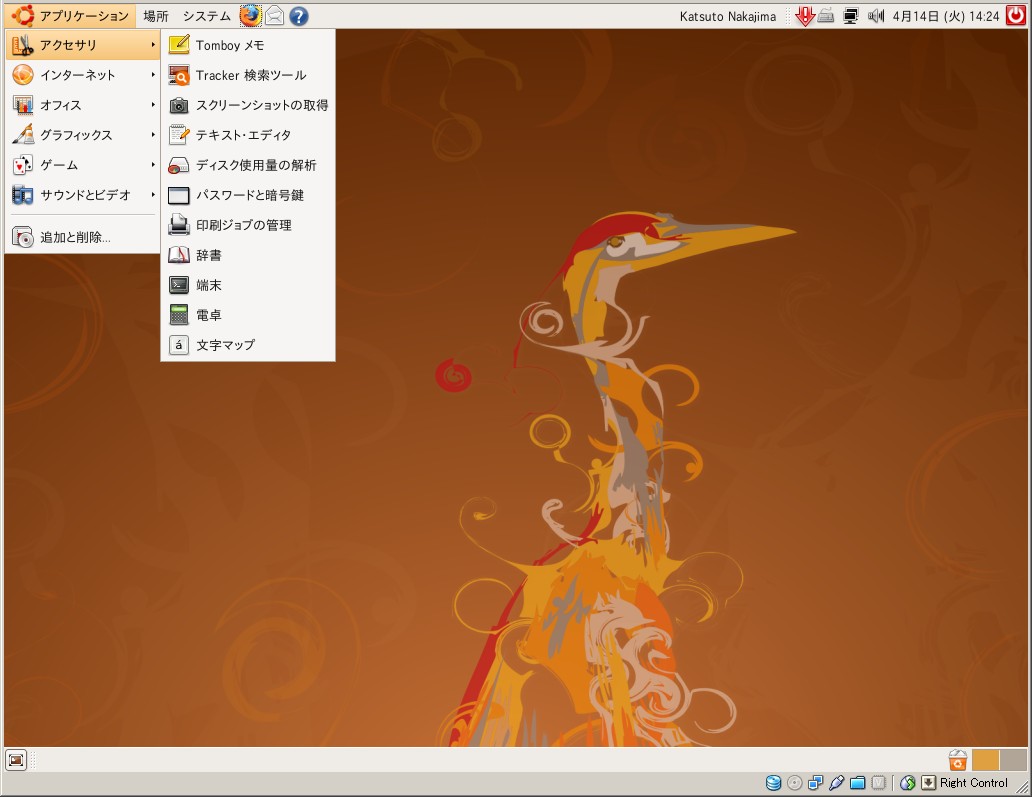Click the VirtualBox shared folders icon
The width and height of the screenshot is (1032, 797).
(858, 783)
